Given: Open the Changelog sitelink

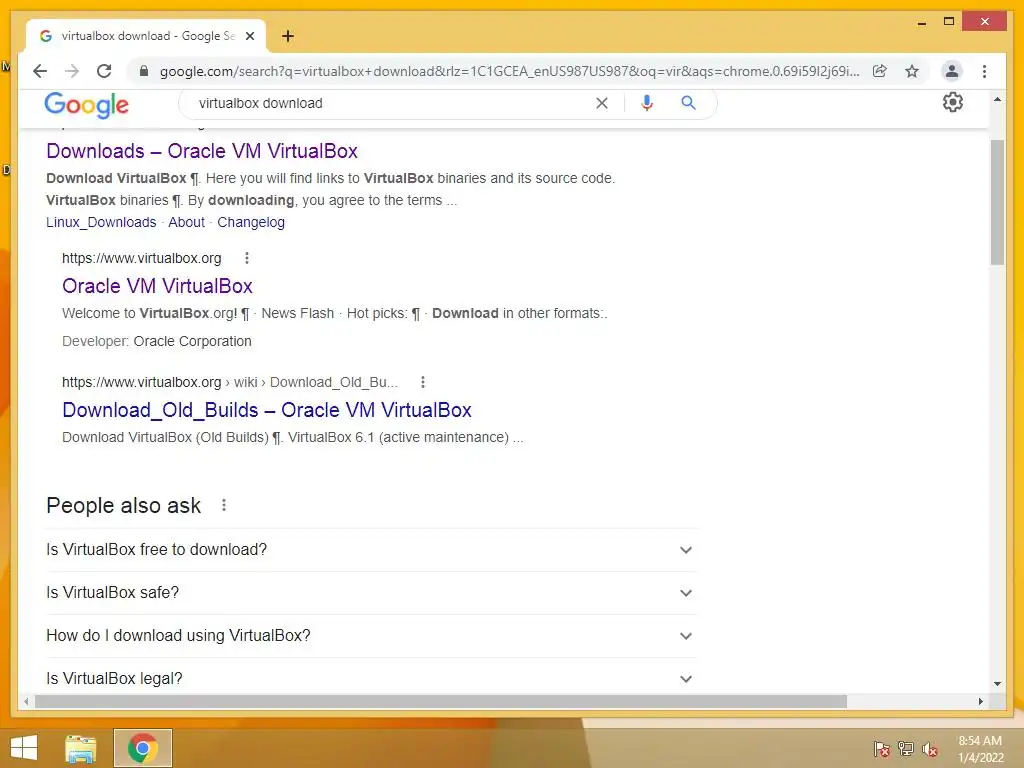Looking at the screenshot, I should pos(251,222).
